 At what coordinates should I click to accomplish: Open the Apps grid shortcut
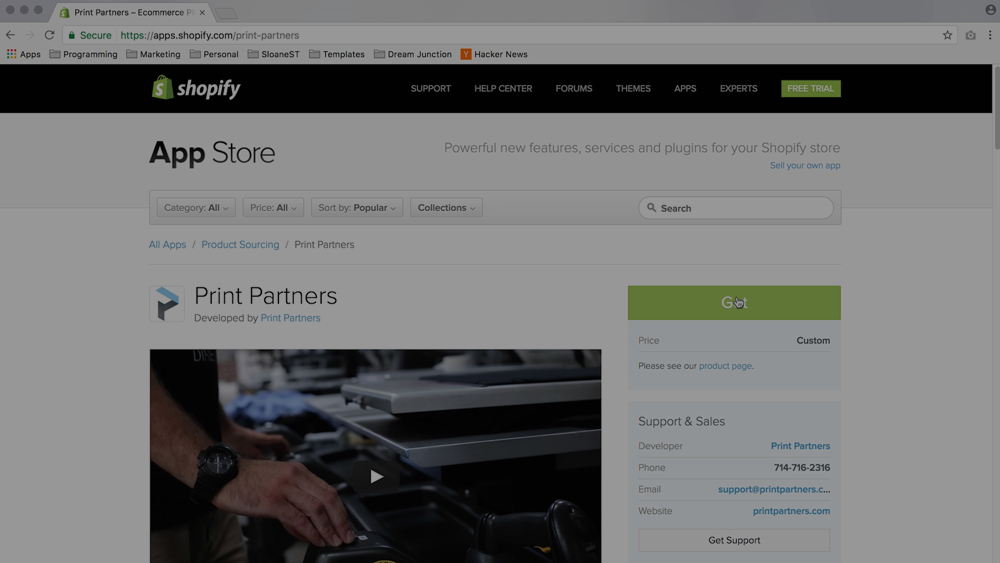(24, 54)
